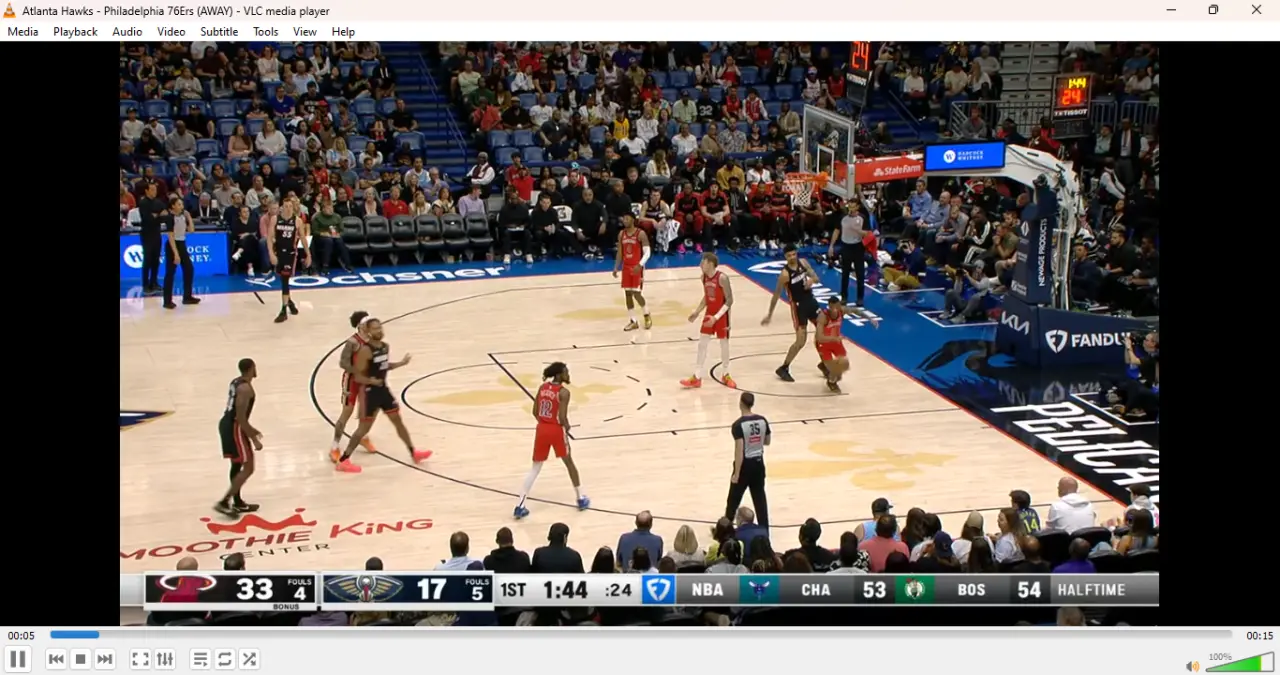Restore down the VLC window
This screenshot has width=1280, height=675.
1213,11
